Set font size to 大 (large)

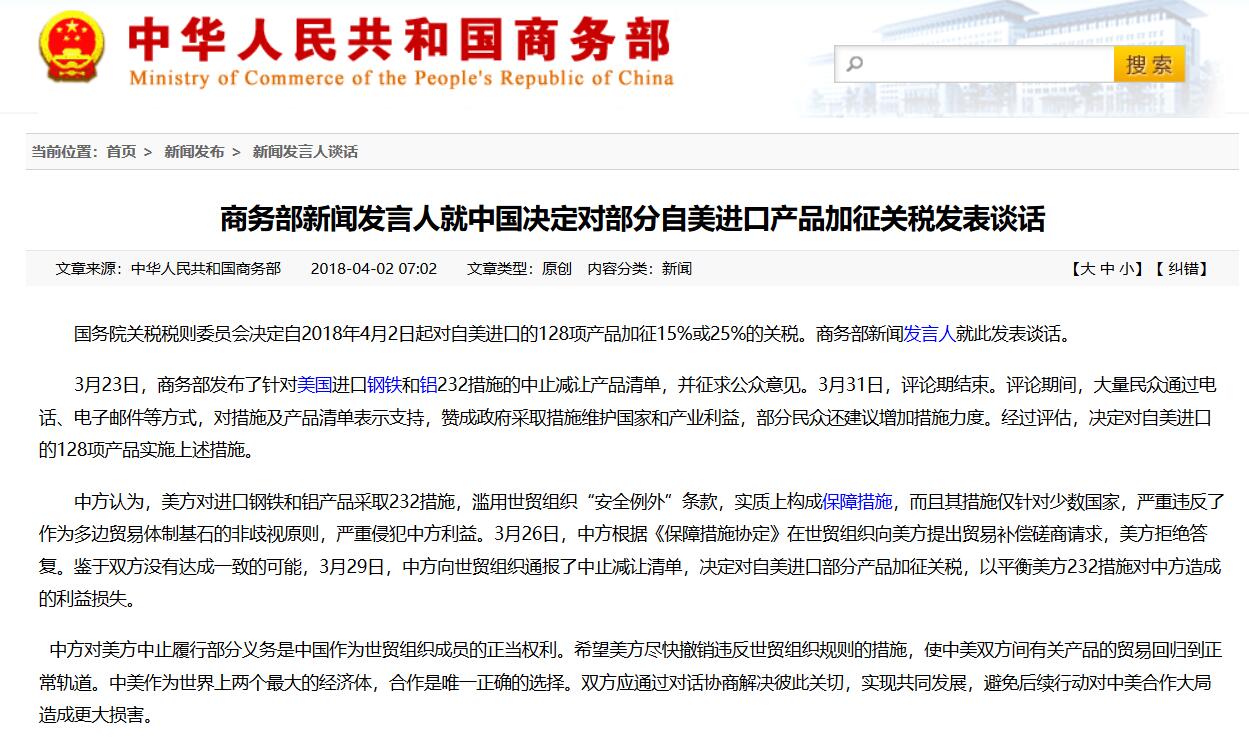(1087, 269)
